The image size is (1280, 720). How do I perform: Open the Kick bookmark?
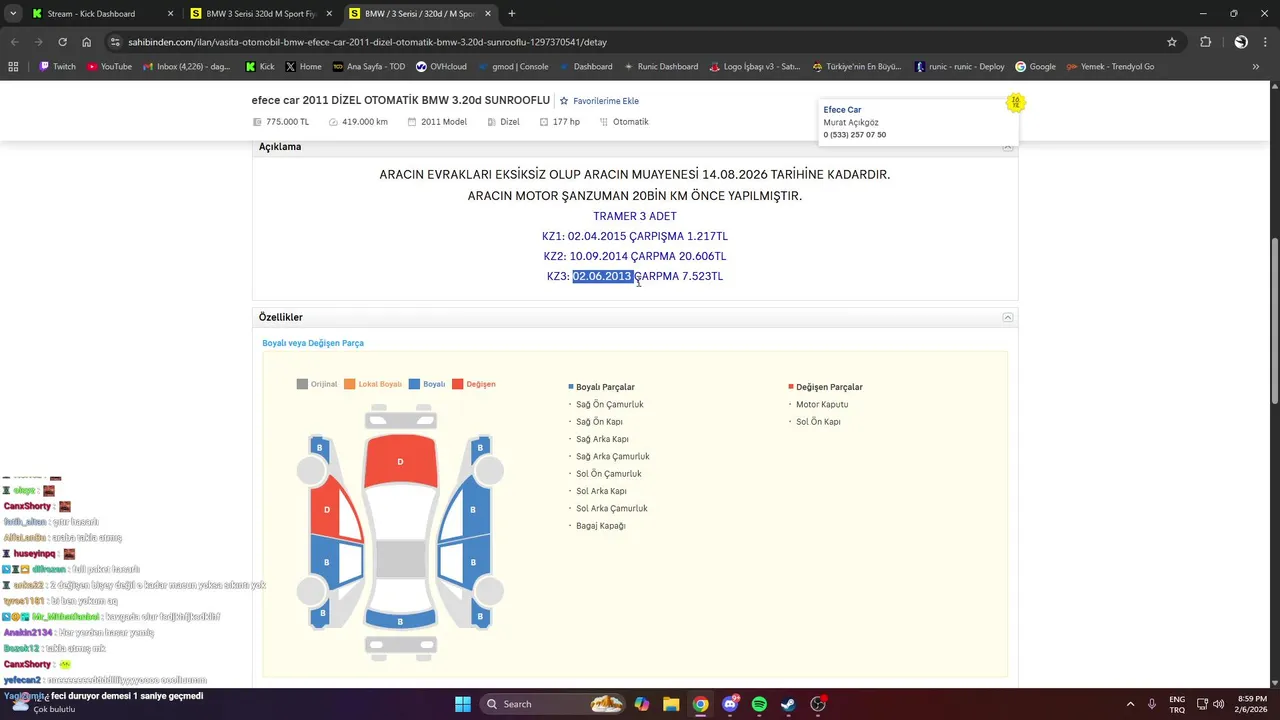tap(260, 67)
